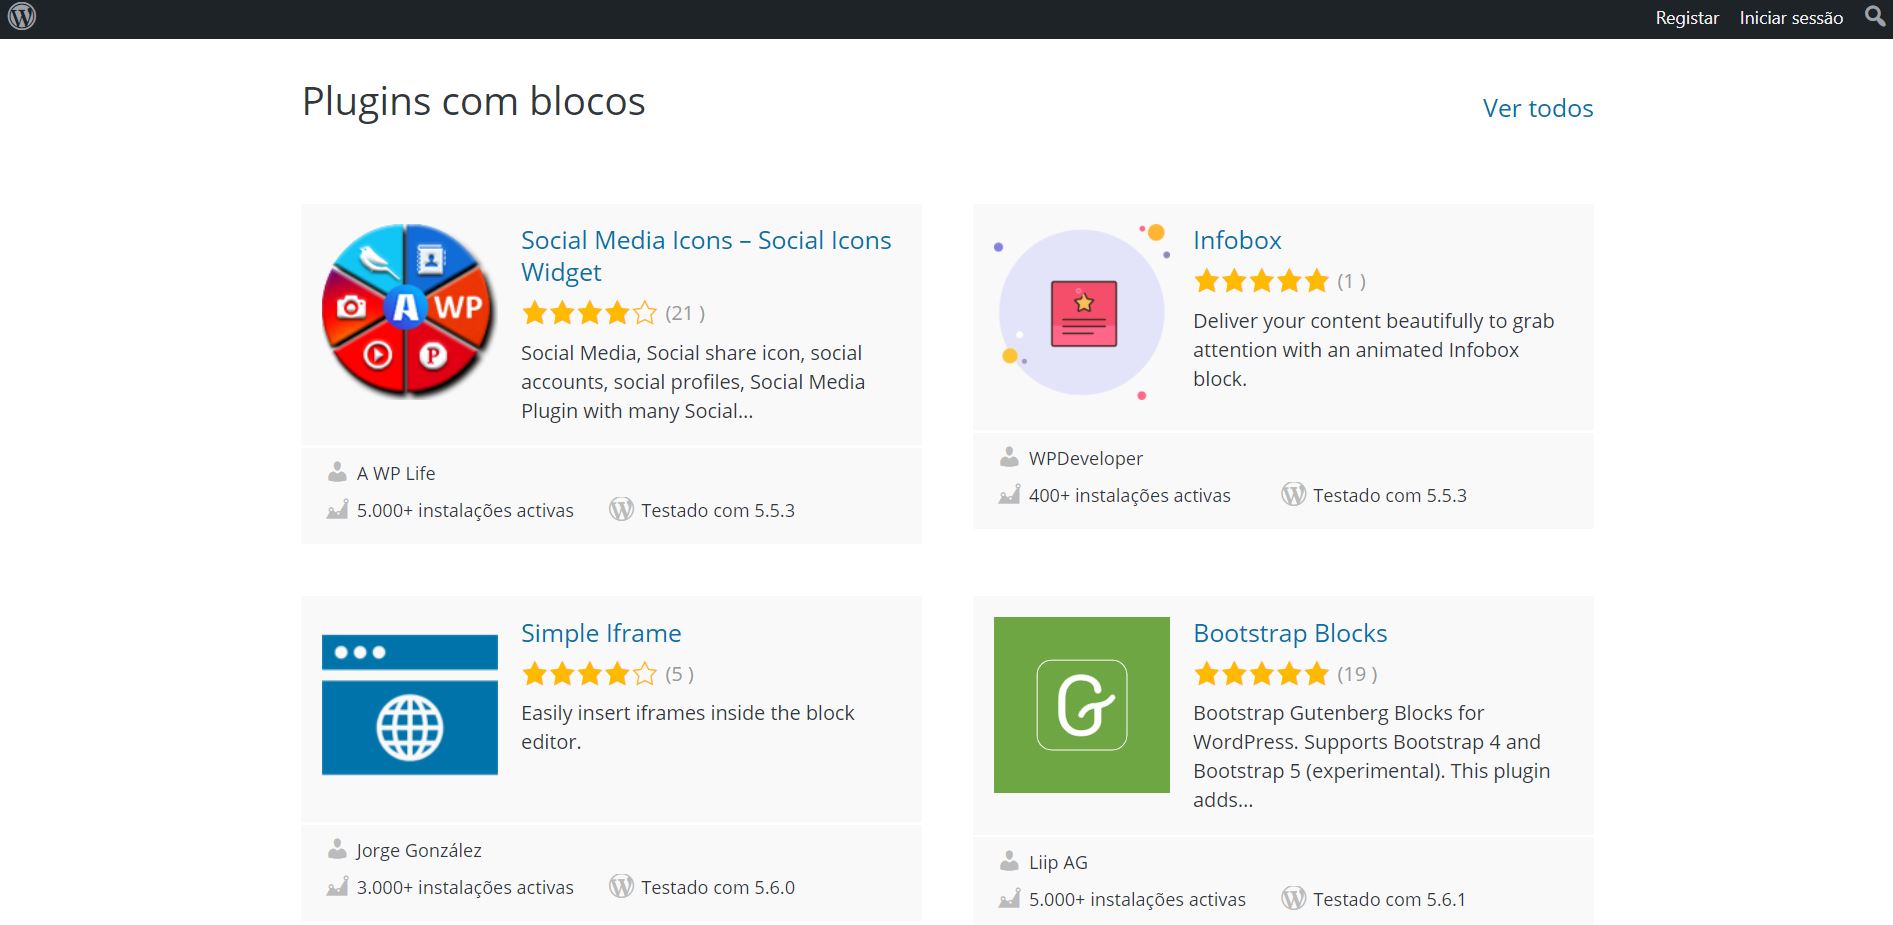Screen dimensions: 1893x925
Task: Click the five-star rating for Infobox
Action: 1262,281
